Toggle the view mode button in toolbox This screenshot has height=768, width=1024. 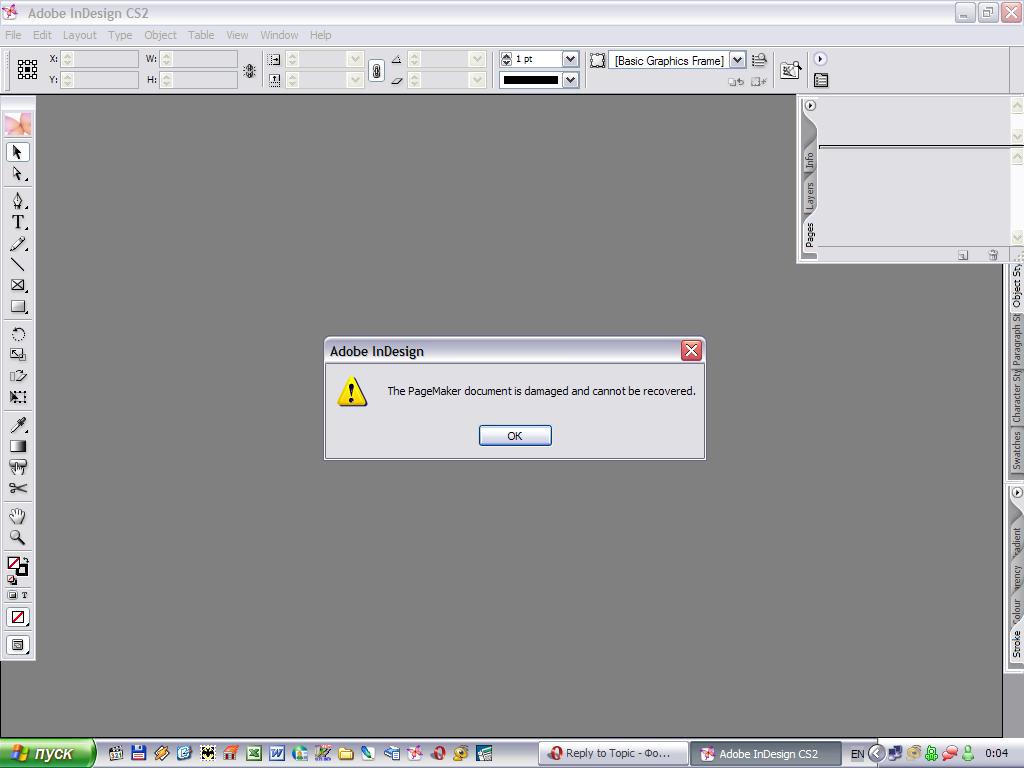18,645
